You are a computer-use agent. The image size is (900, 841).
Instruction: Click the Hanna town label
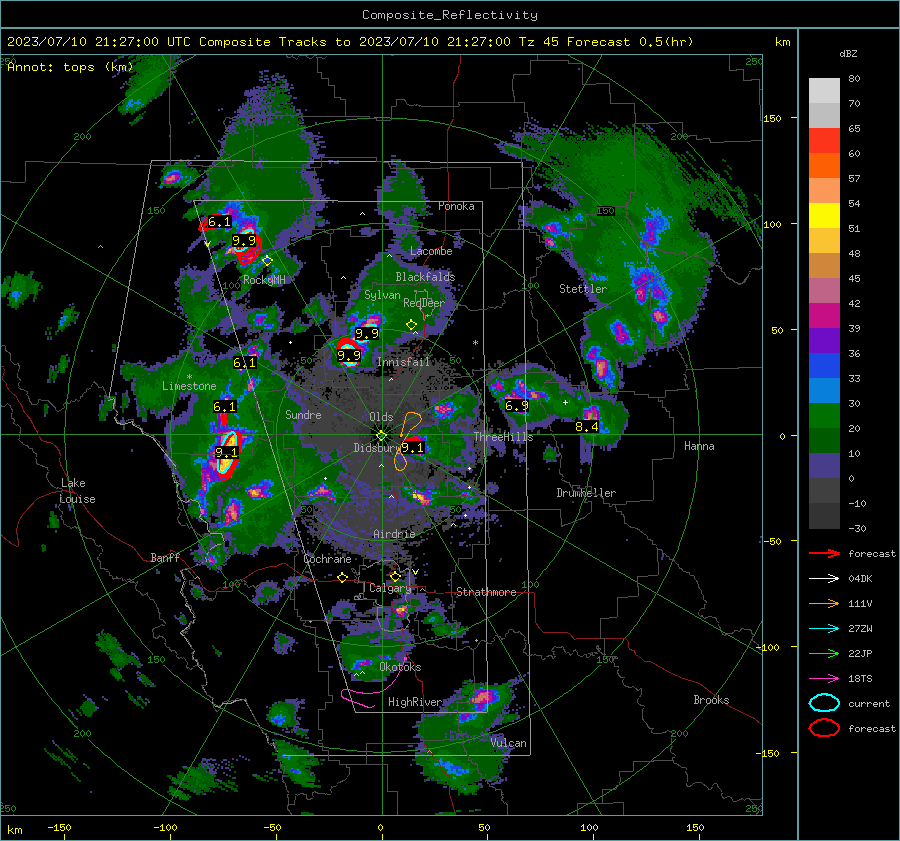point(699,446)
